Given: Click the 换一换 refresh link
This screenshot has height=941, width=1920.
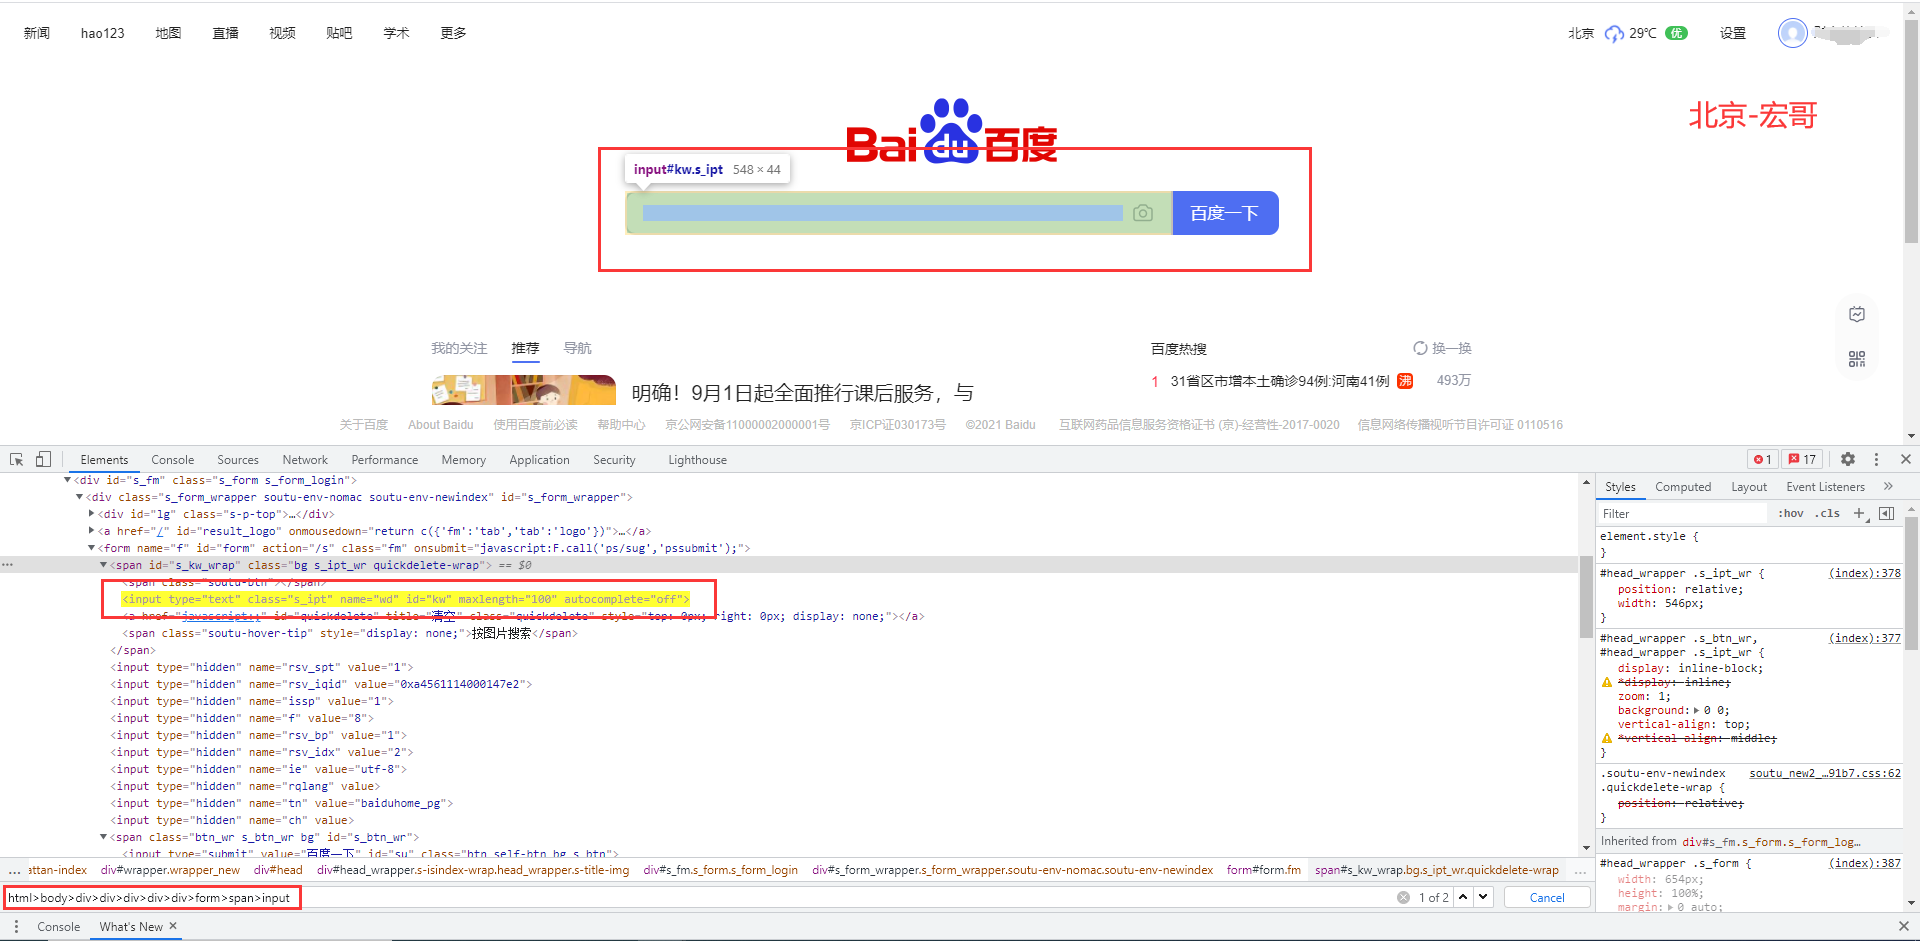Looking at the screenshot, I should point(1452,348).
